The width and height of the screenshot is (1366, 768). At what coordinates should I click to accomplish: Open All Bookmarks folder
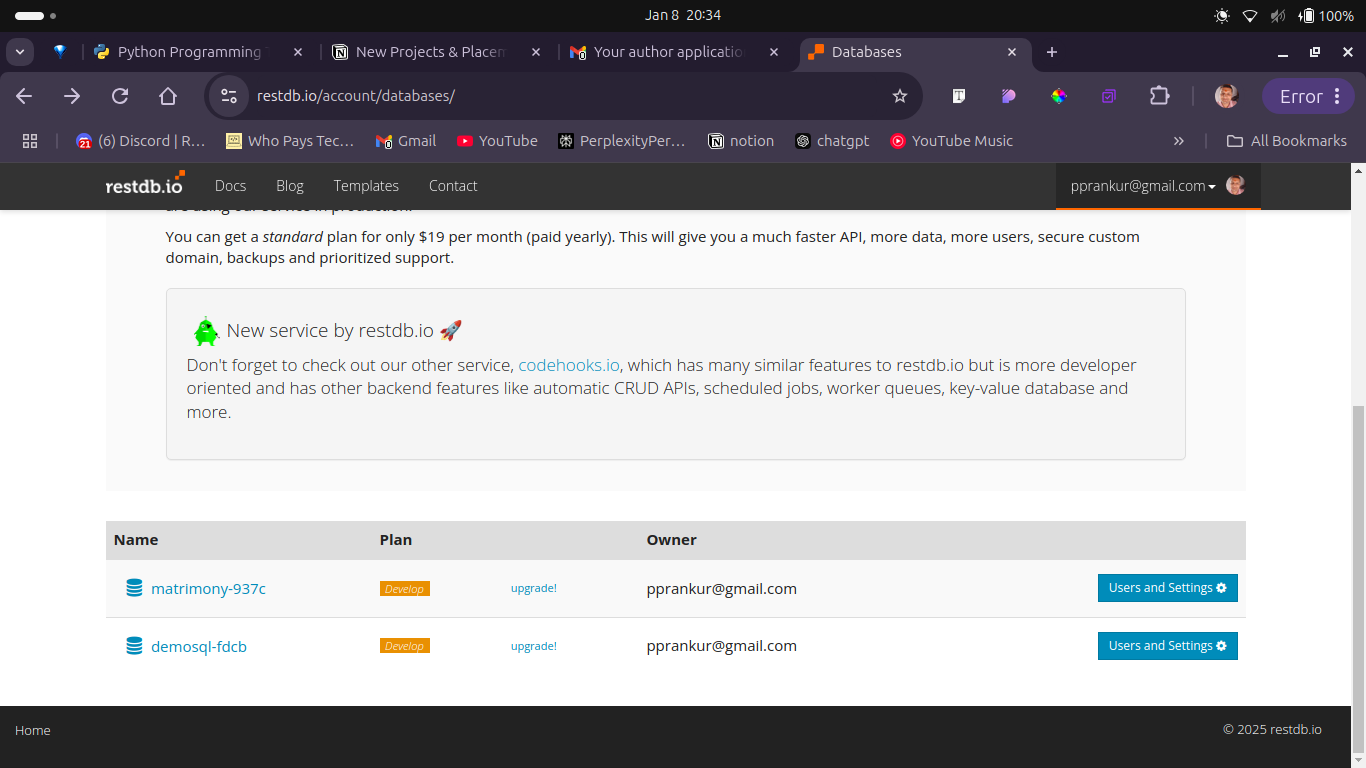pos(1287,141)
